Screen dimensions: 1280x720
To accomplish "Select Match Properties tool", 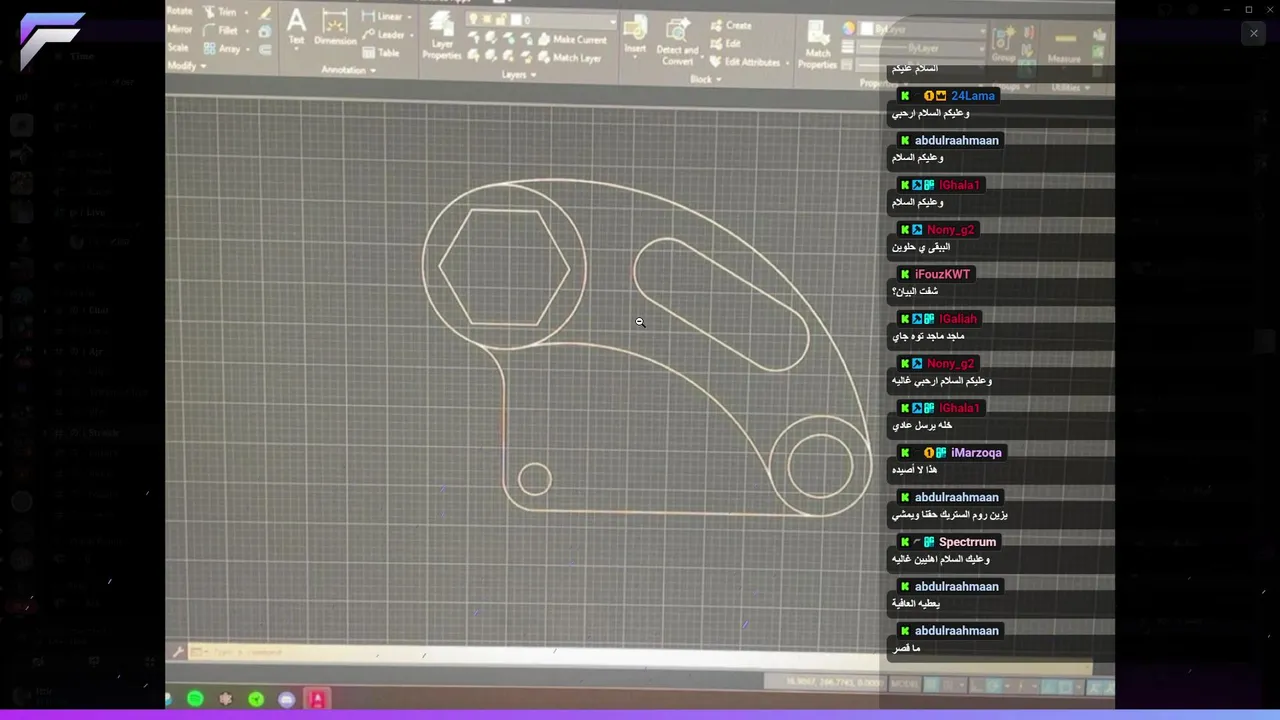I will point(817,46).
